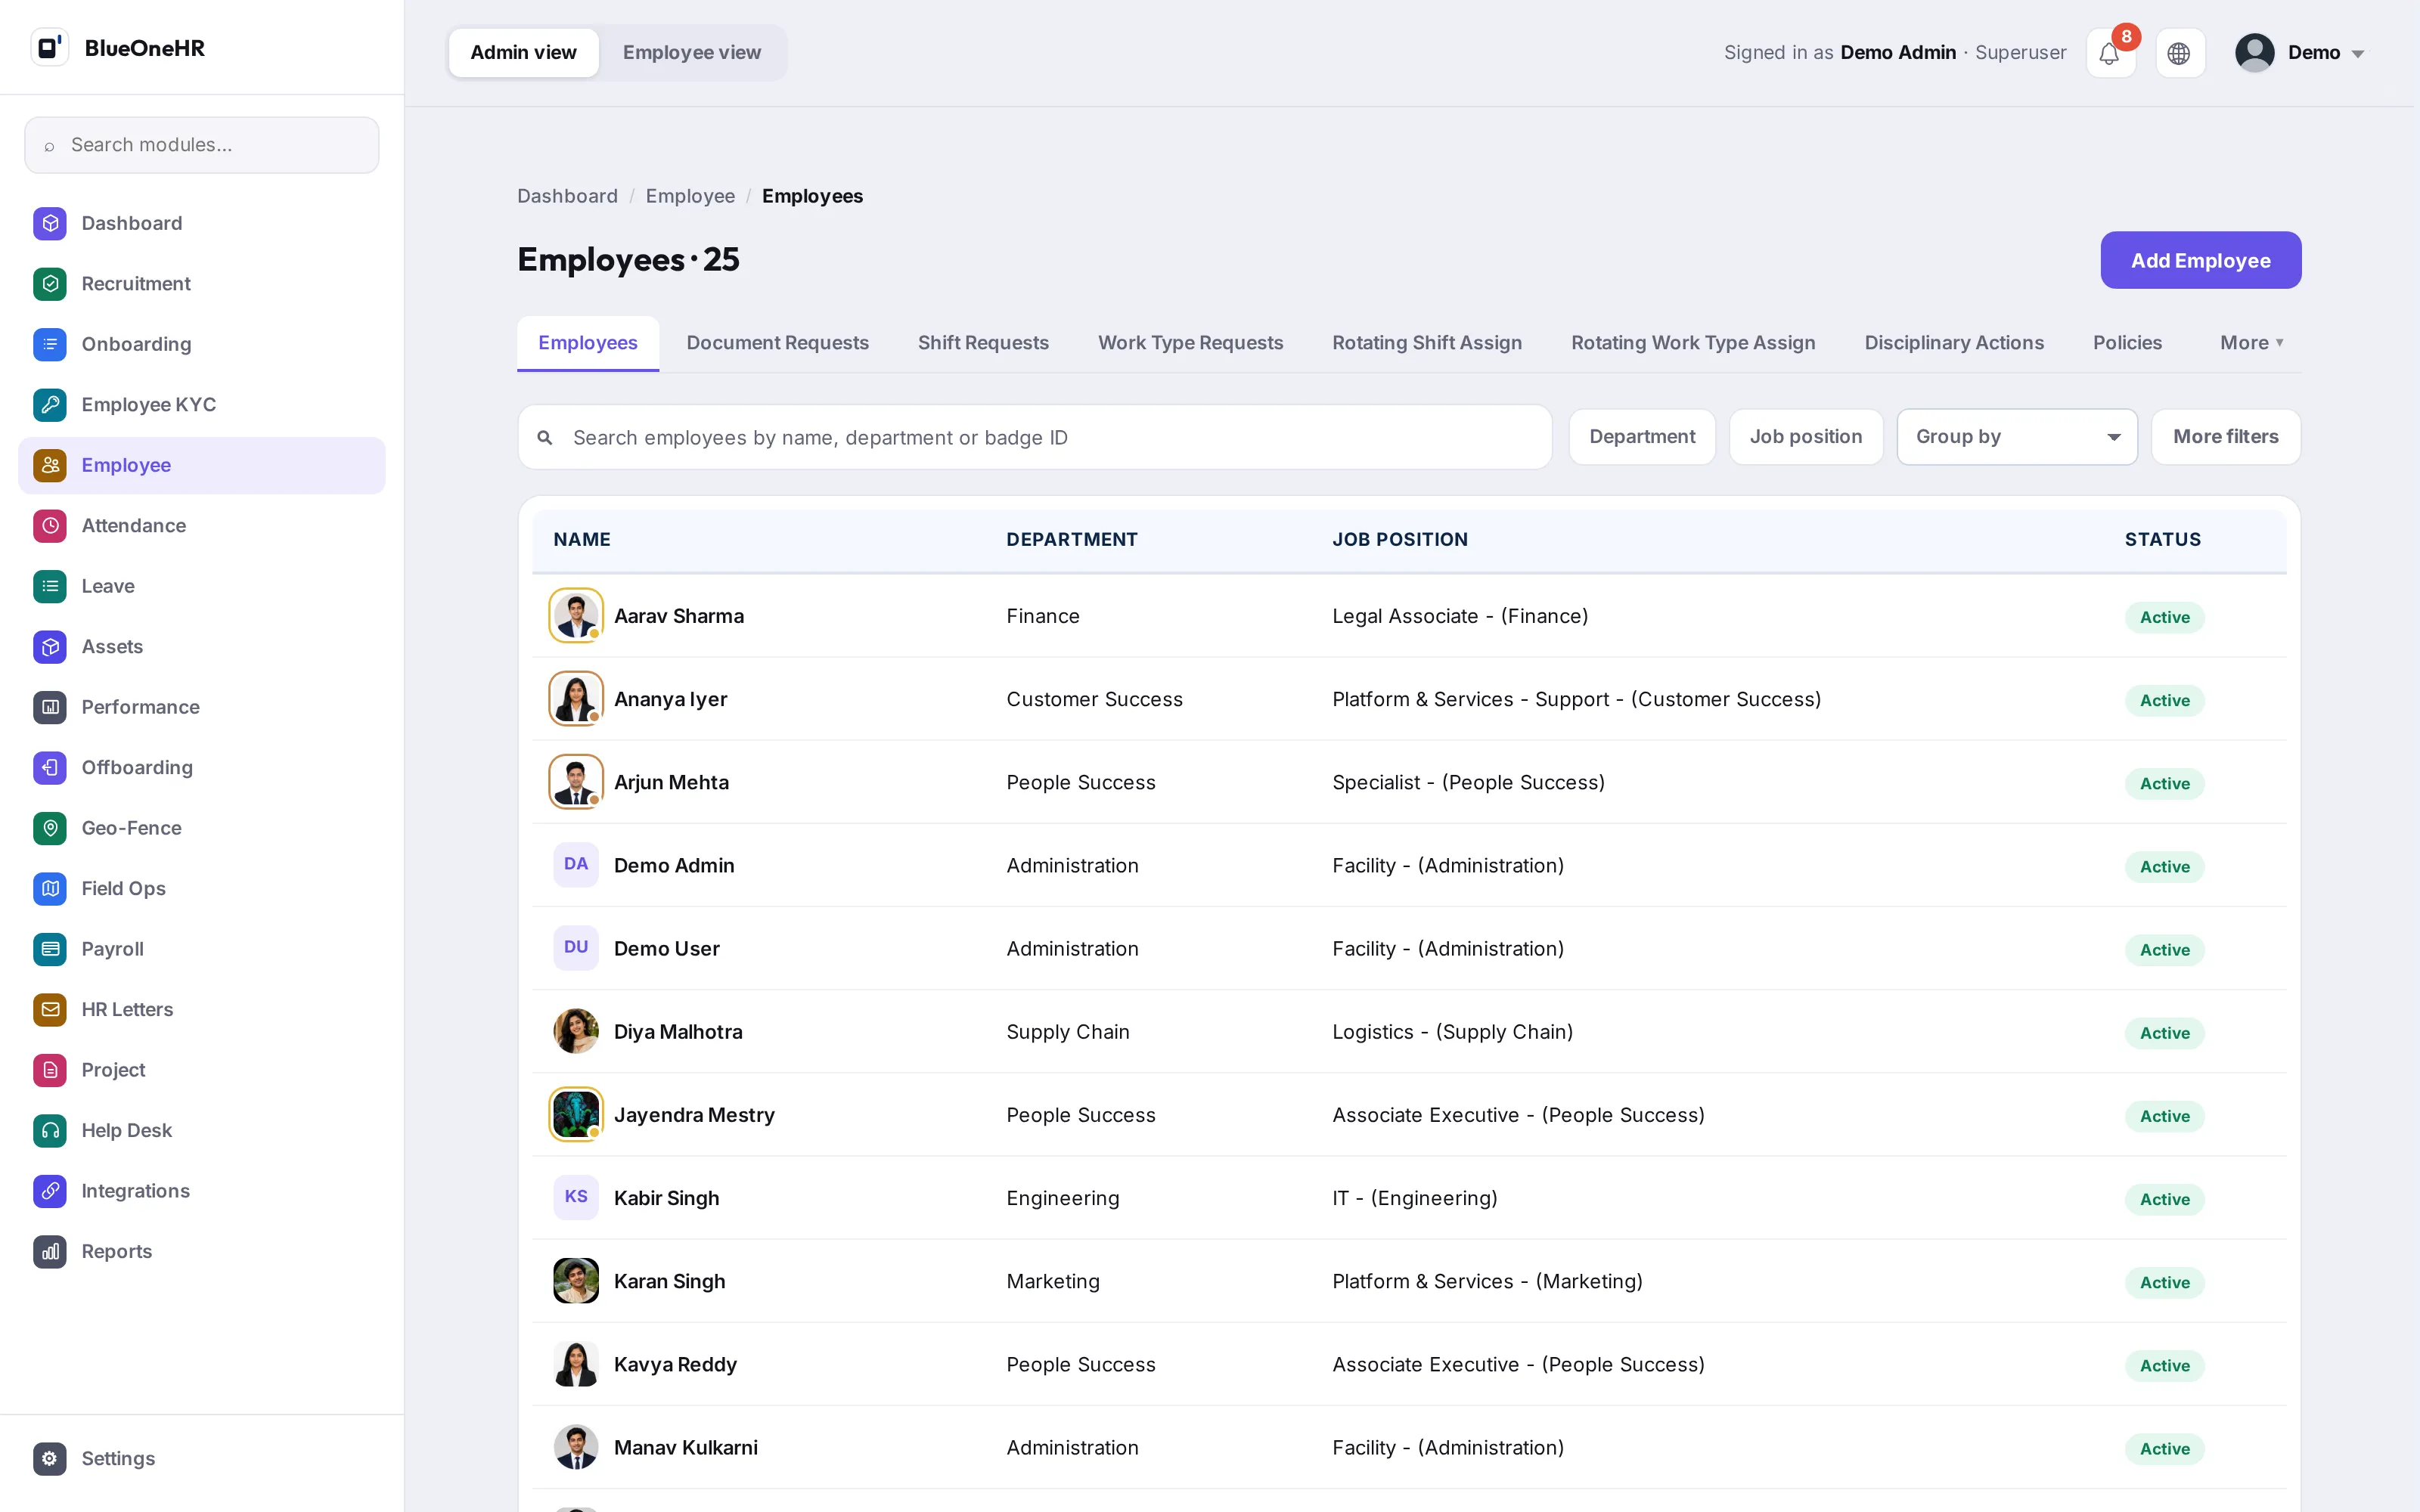This screenshot has width=2420, height=1512.
Task: Open the Job position filter
Action: [x=1805, y=437]
